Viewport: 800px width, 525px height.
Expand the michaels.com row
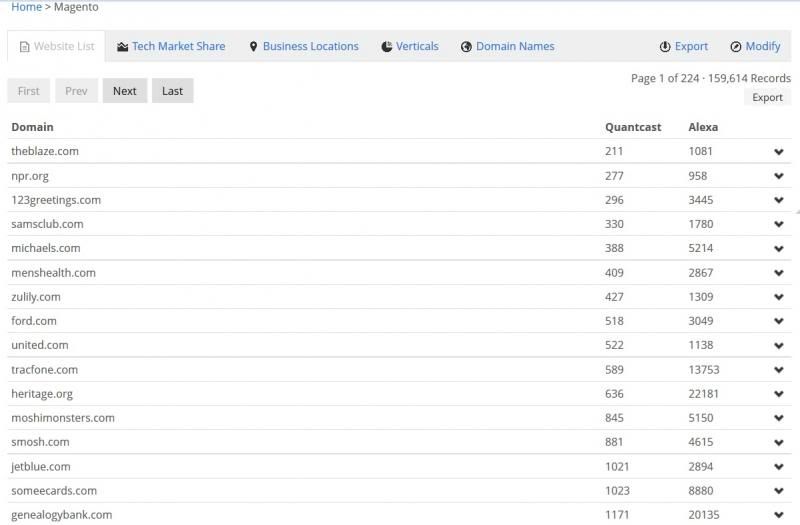coord(779,248)
